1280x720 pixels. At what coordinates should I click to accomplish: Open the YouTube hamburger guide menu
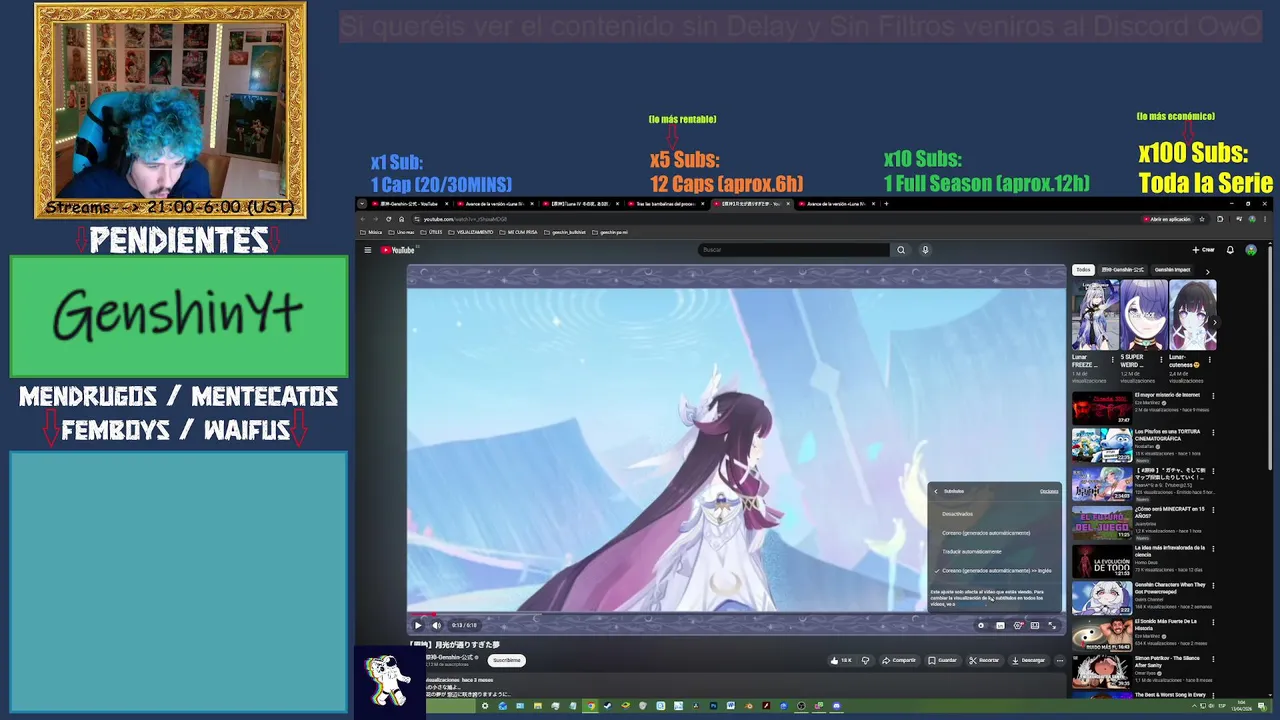pos(367,250)
